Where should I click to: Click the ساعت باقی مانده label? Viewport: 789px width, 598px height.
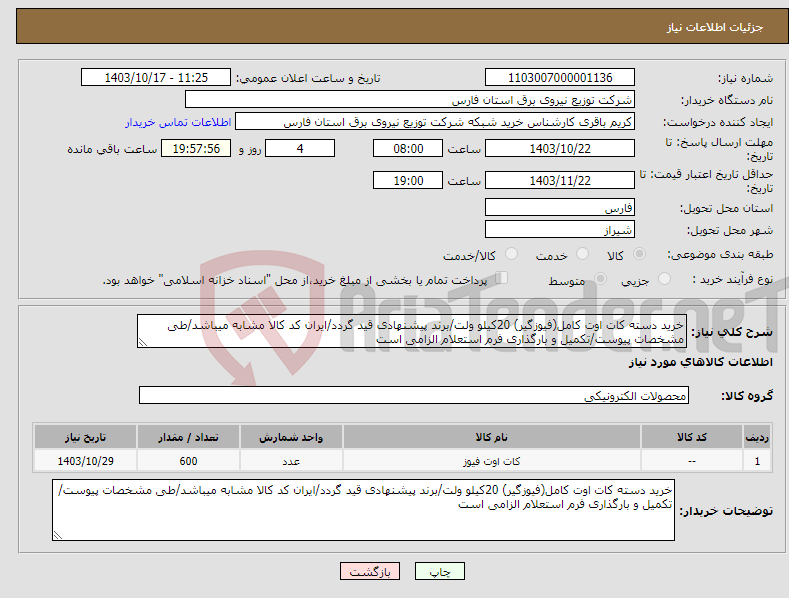[112, 150]
